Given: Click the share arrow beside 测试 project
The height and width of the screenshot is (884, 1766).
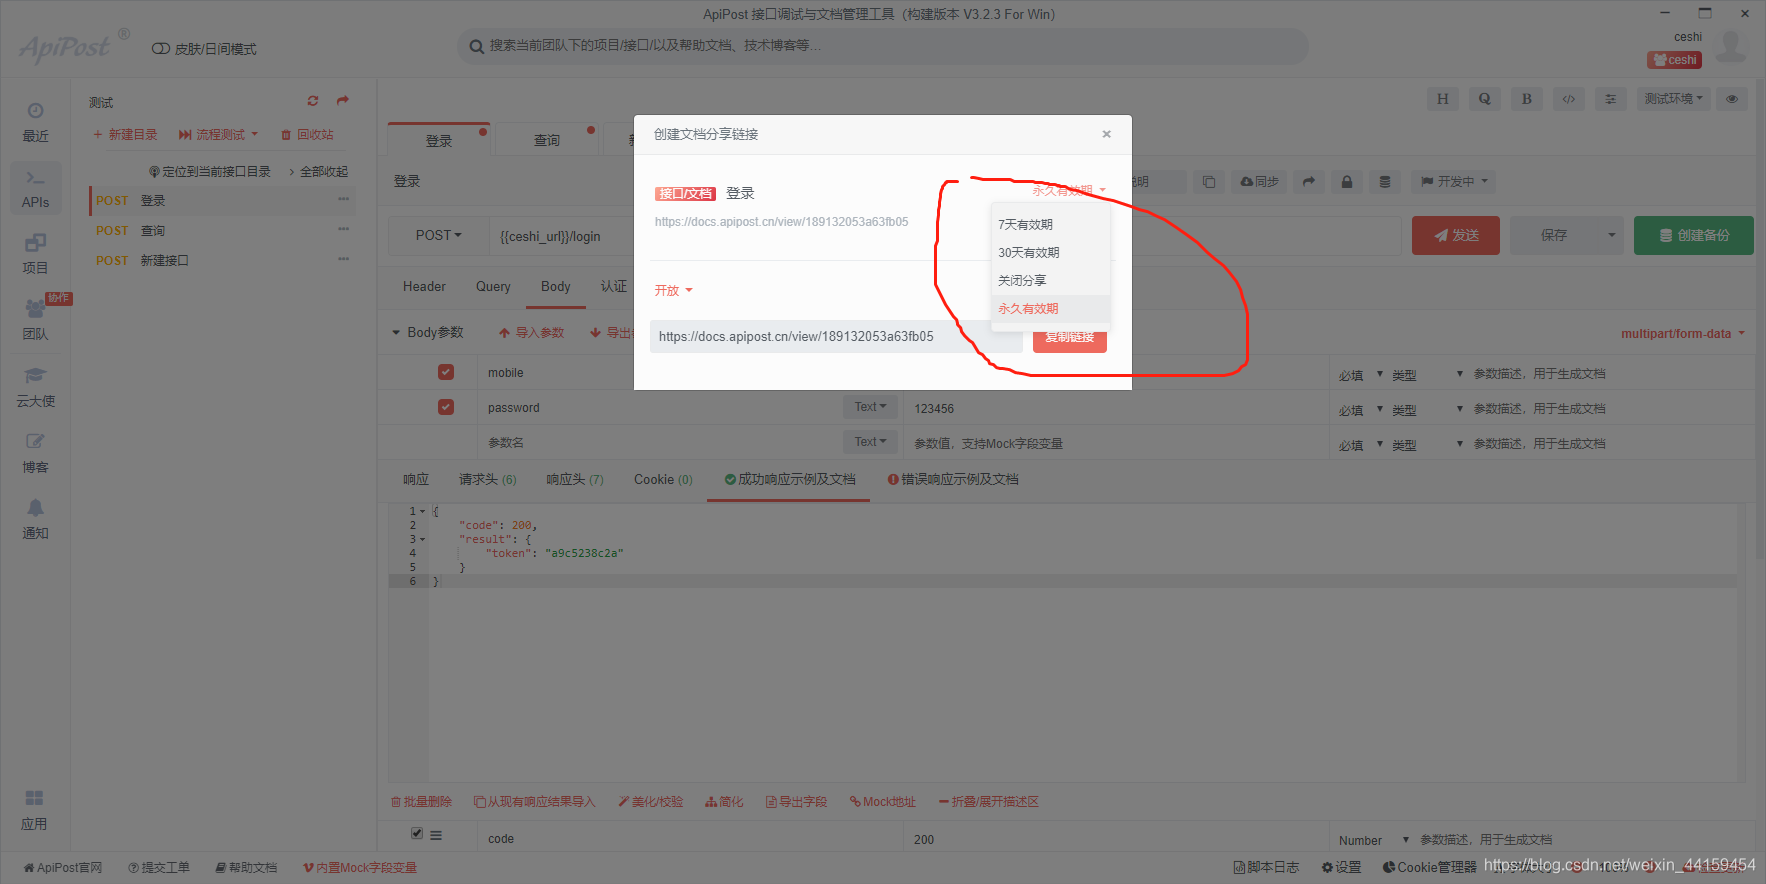Looking at the screenshot, I should coord(343,101).
